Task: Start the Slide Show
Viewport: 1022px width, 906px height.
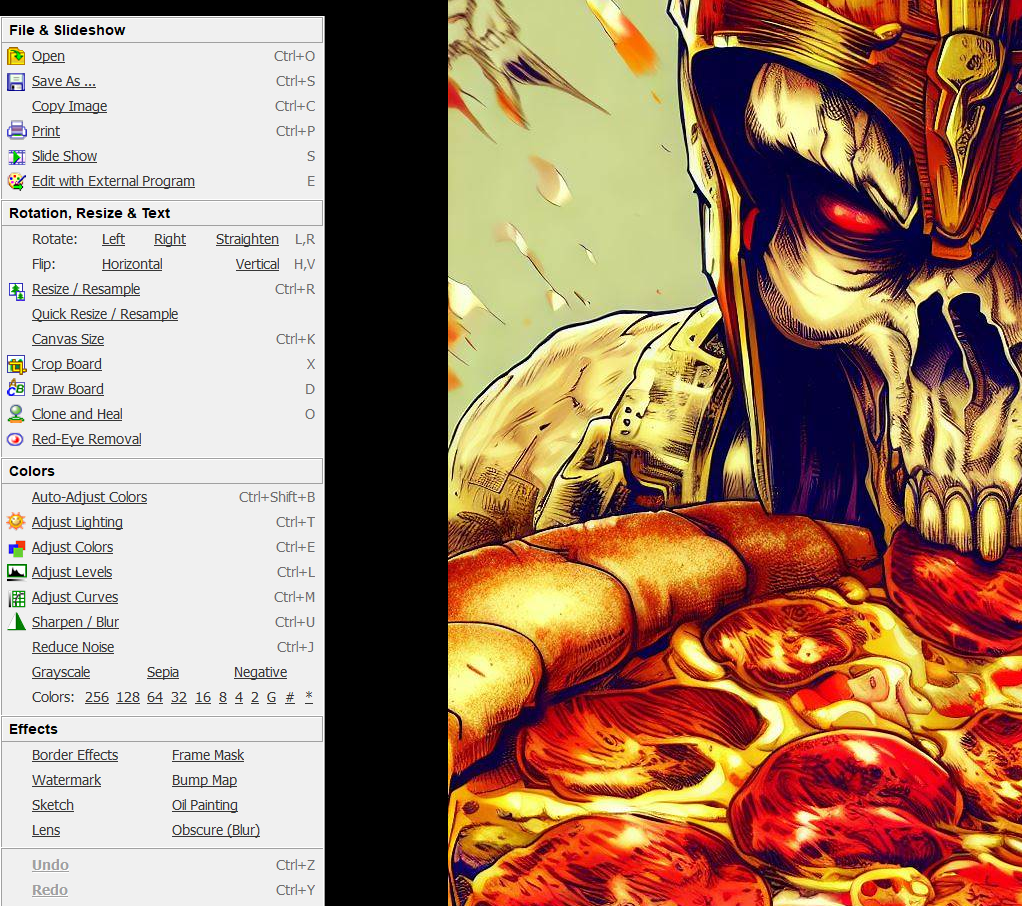Action: 65,156
